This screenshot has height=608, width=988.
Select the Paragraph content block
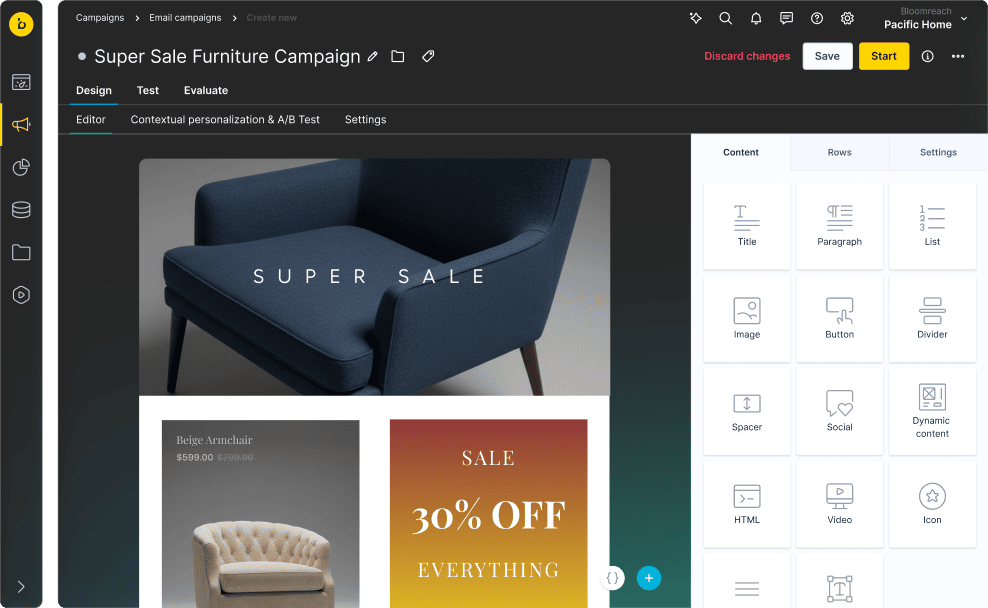839,226
